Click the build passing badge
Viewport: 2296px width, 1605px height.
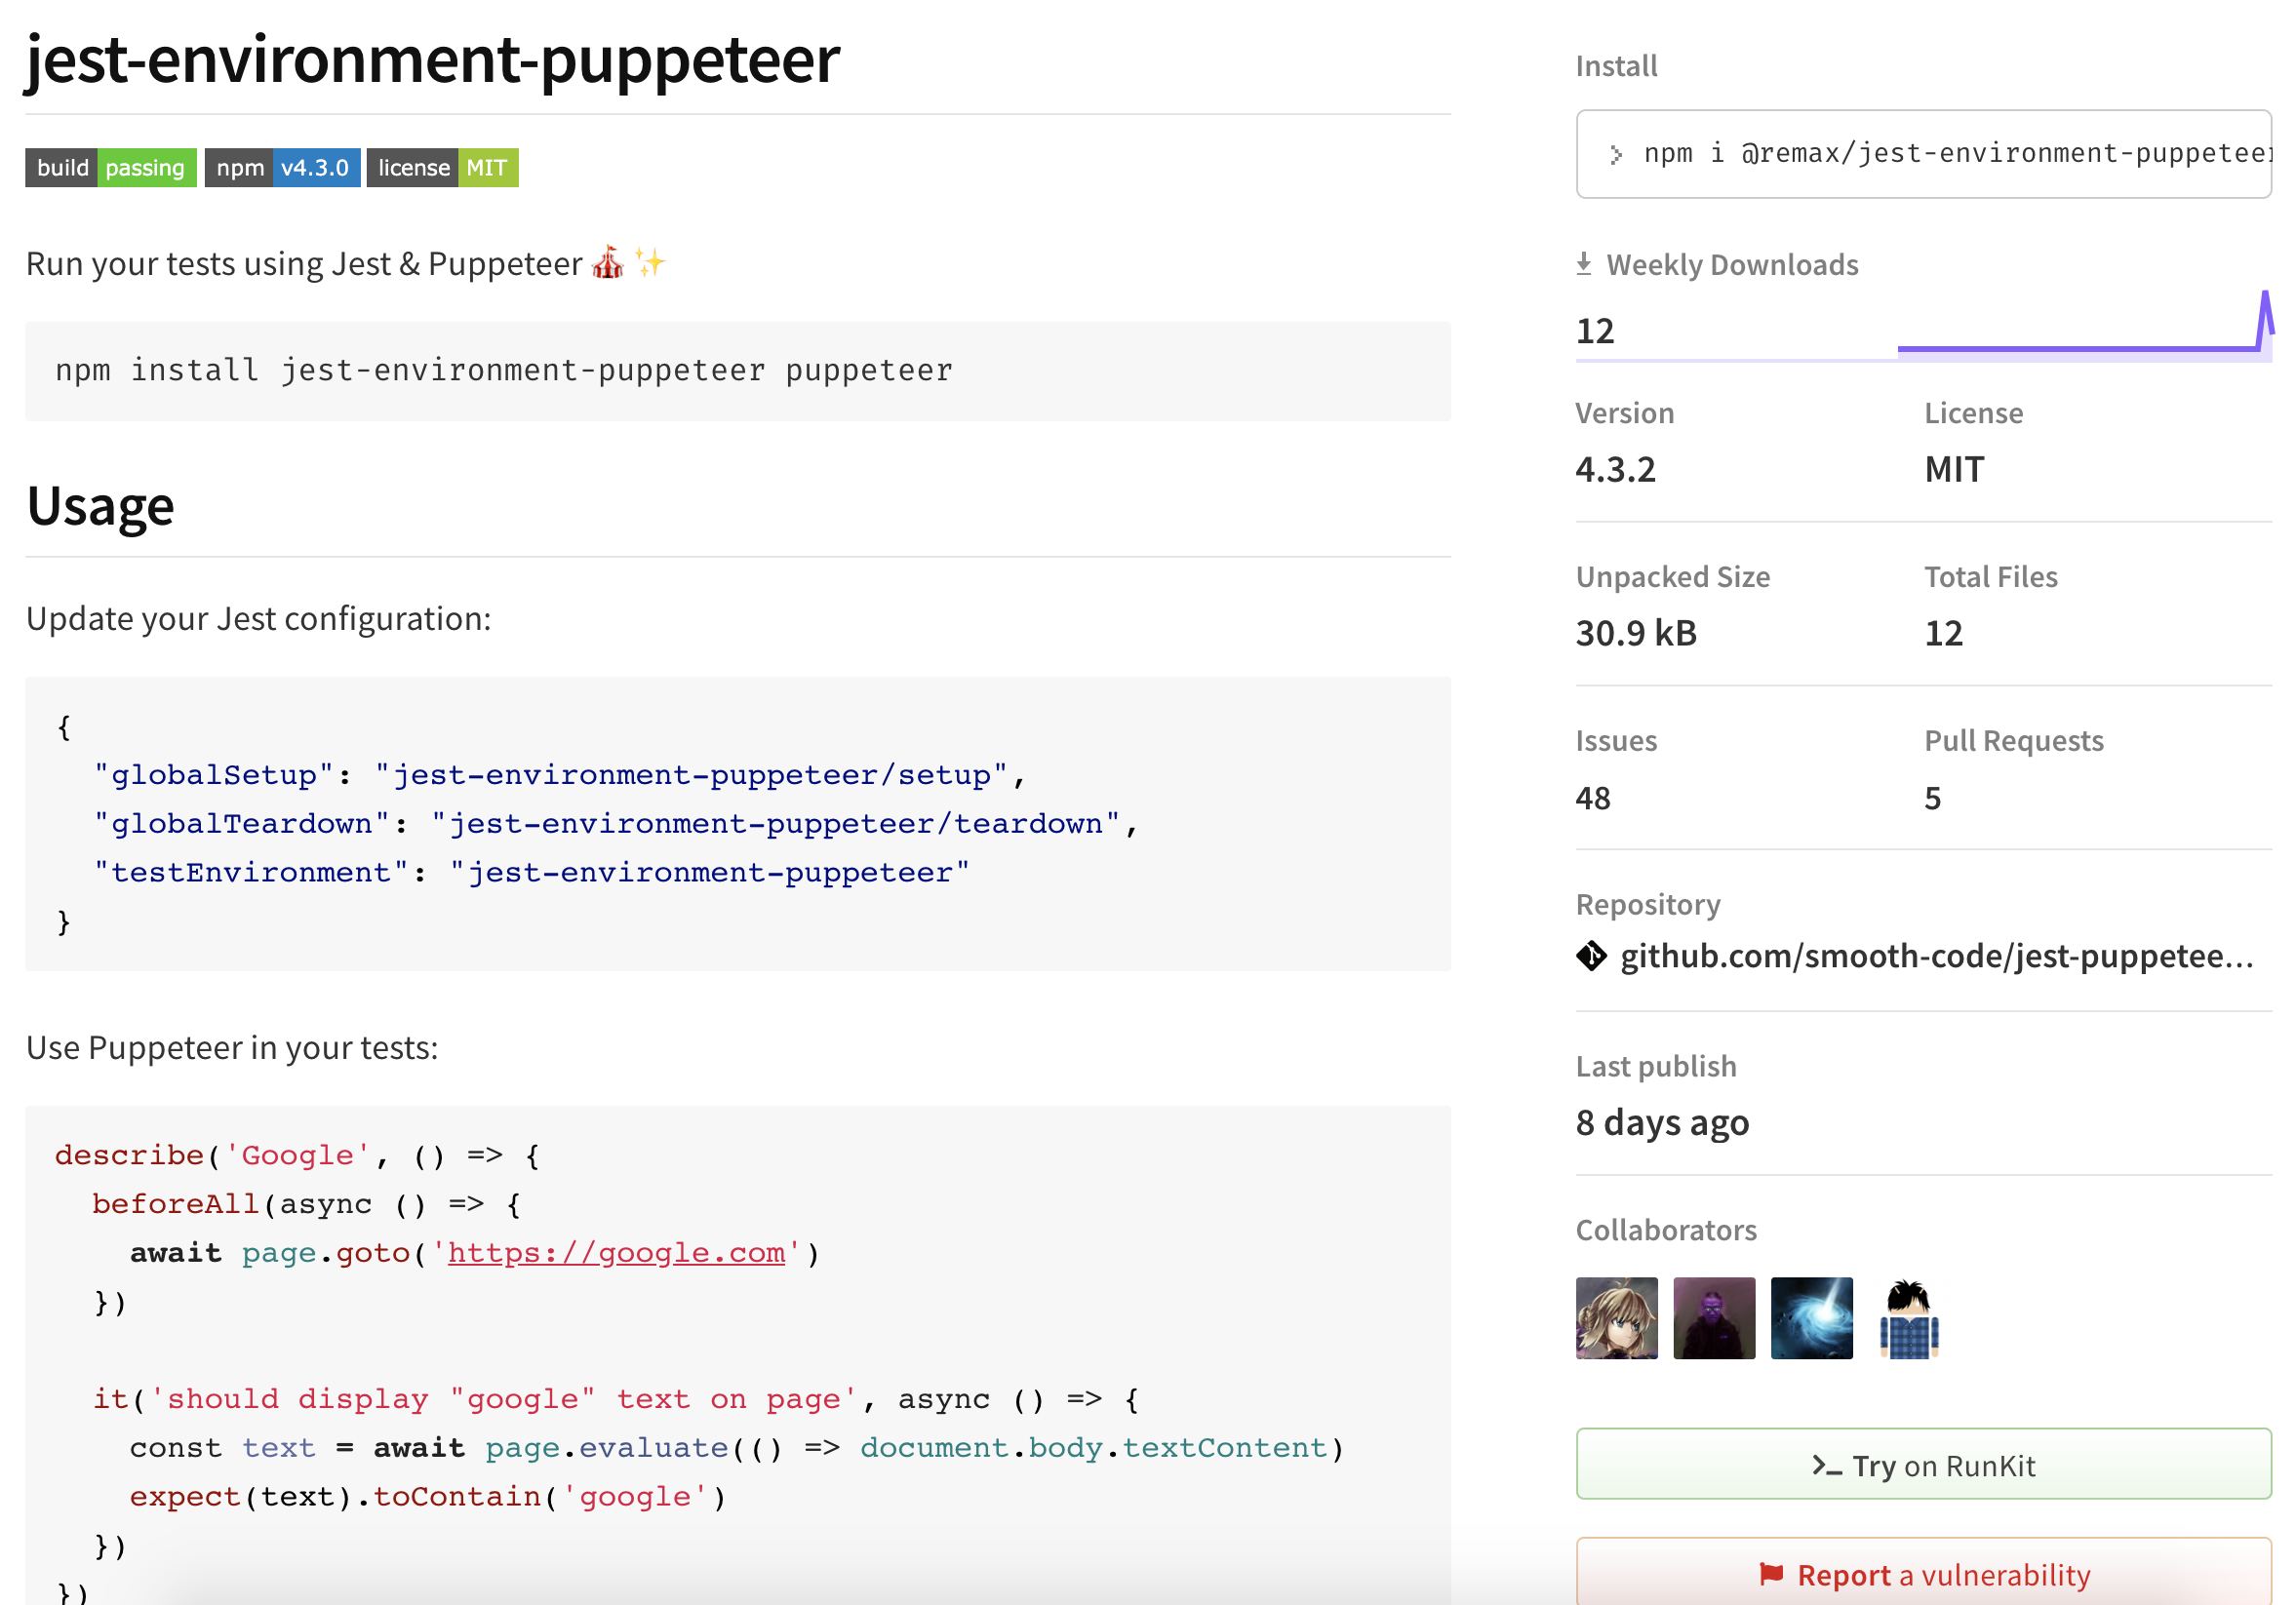(110, 168)
